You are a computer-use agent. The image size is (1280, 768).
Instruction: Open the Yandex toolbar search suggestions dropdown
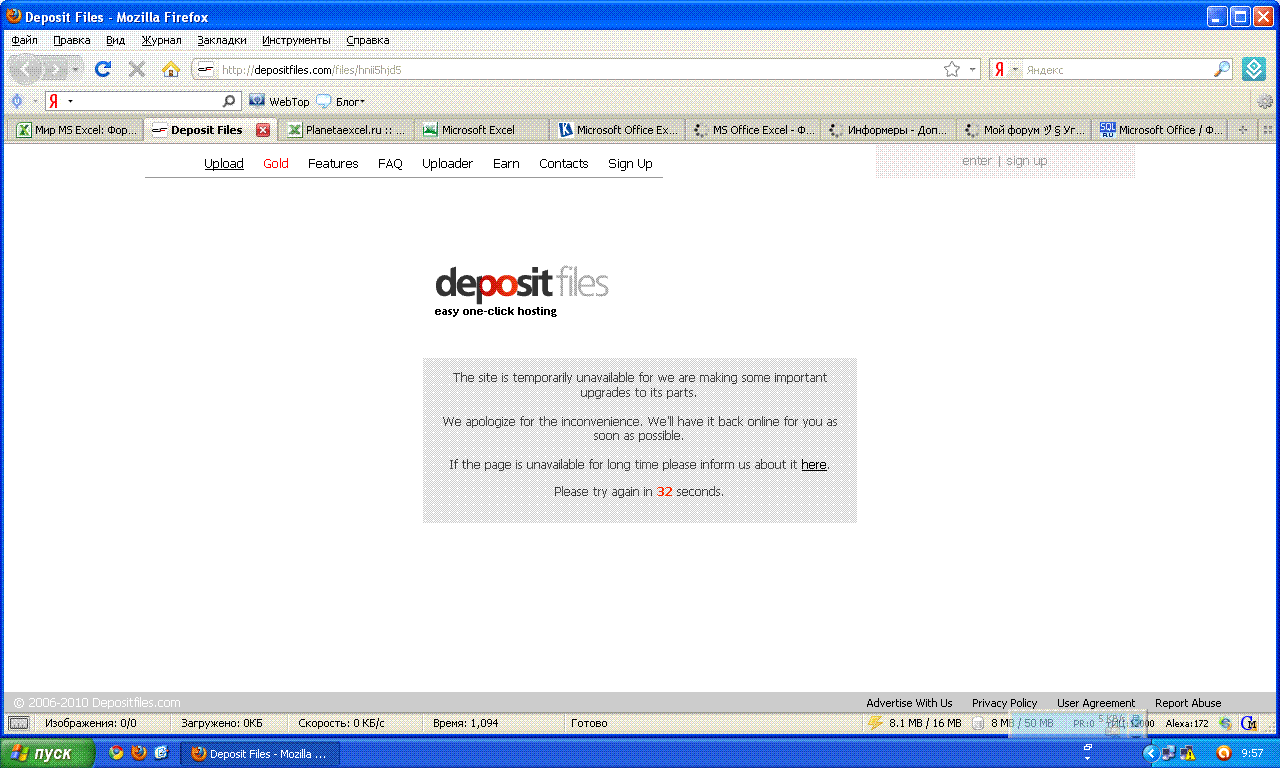[x=70, y=101]
